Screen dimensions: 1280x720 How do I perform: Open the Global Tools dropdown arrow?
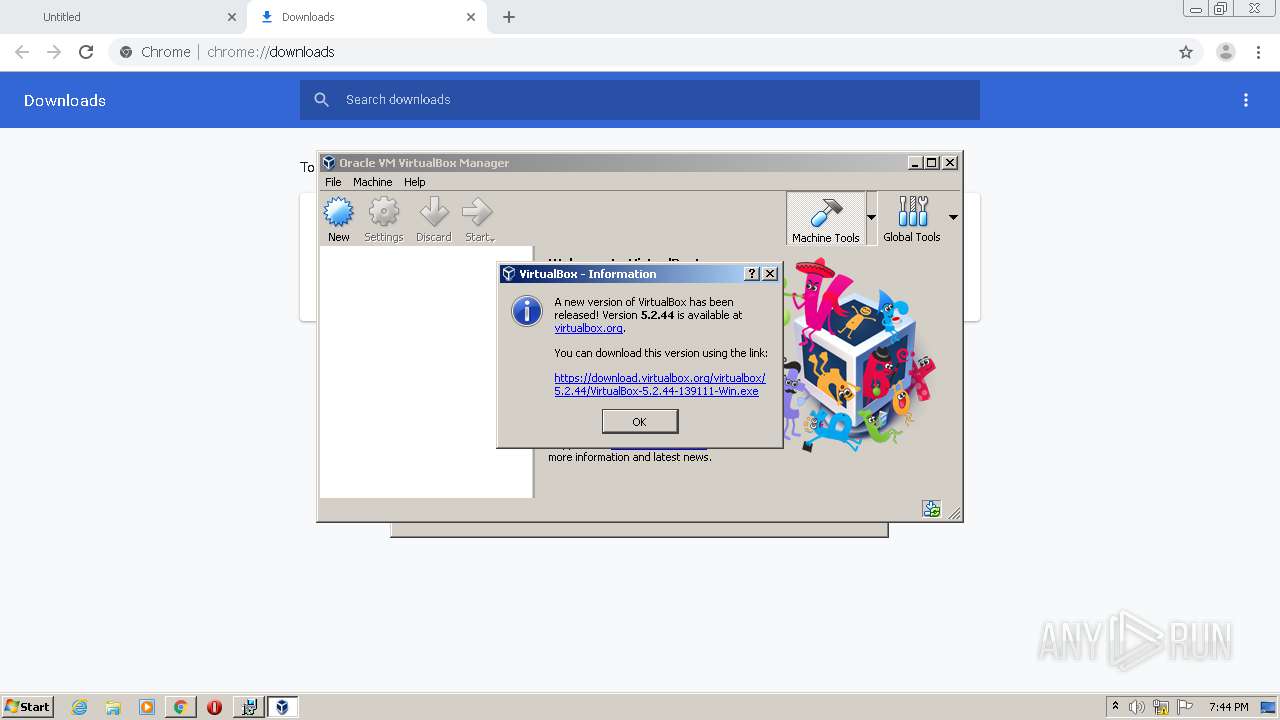coord(953,217)
